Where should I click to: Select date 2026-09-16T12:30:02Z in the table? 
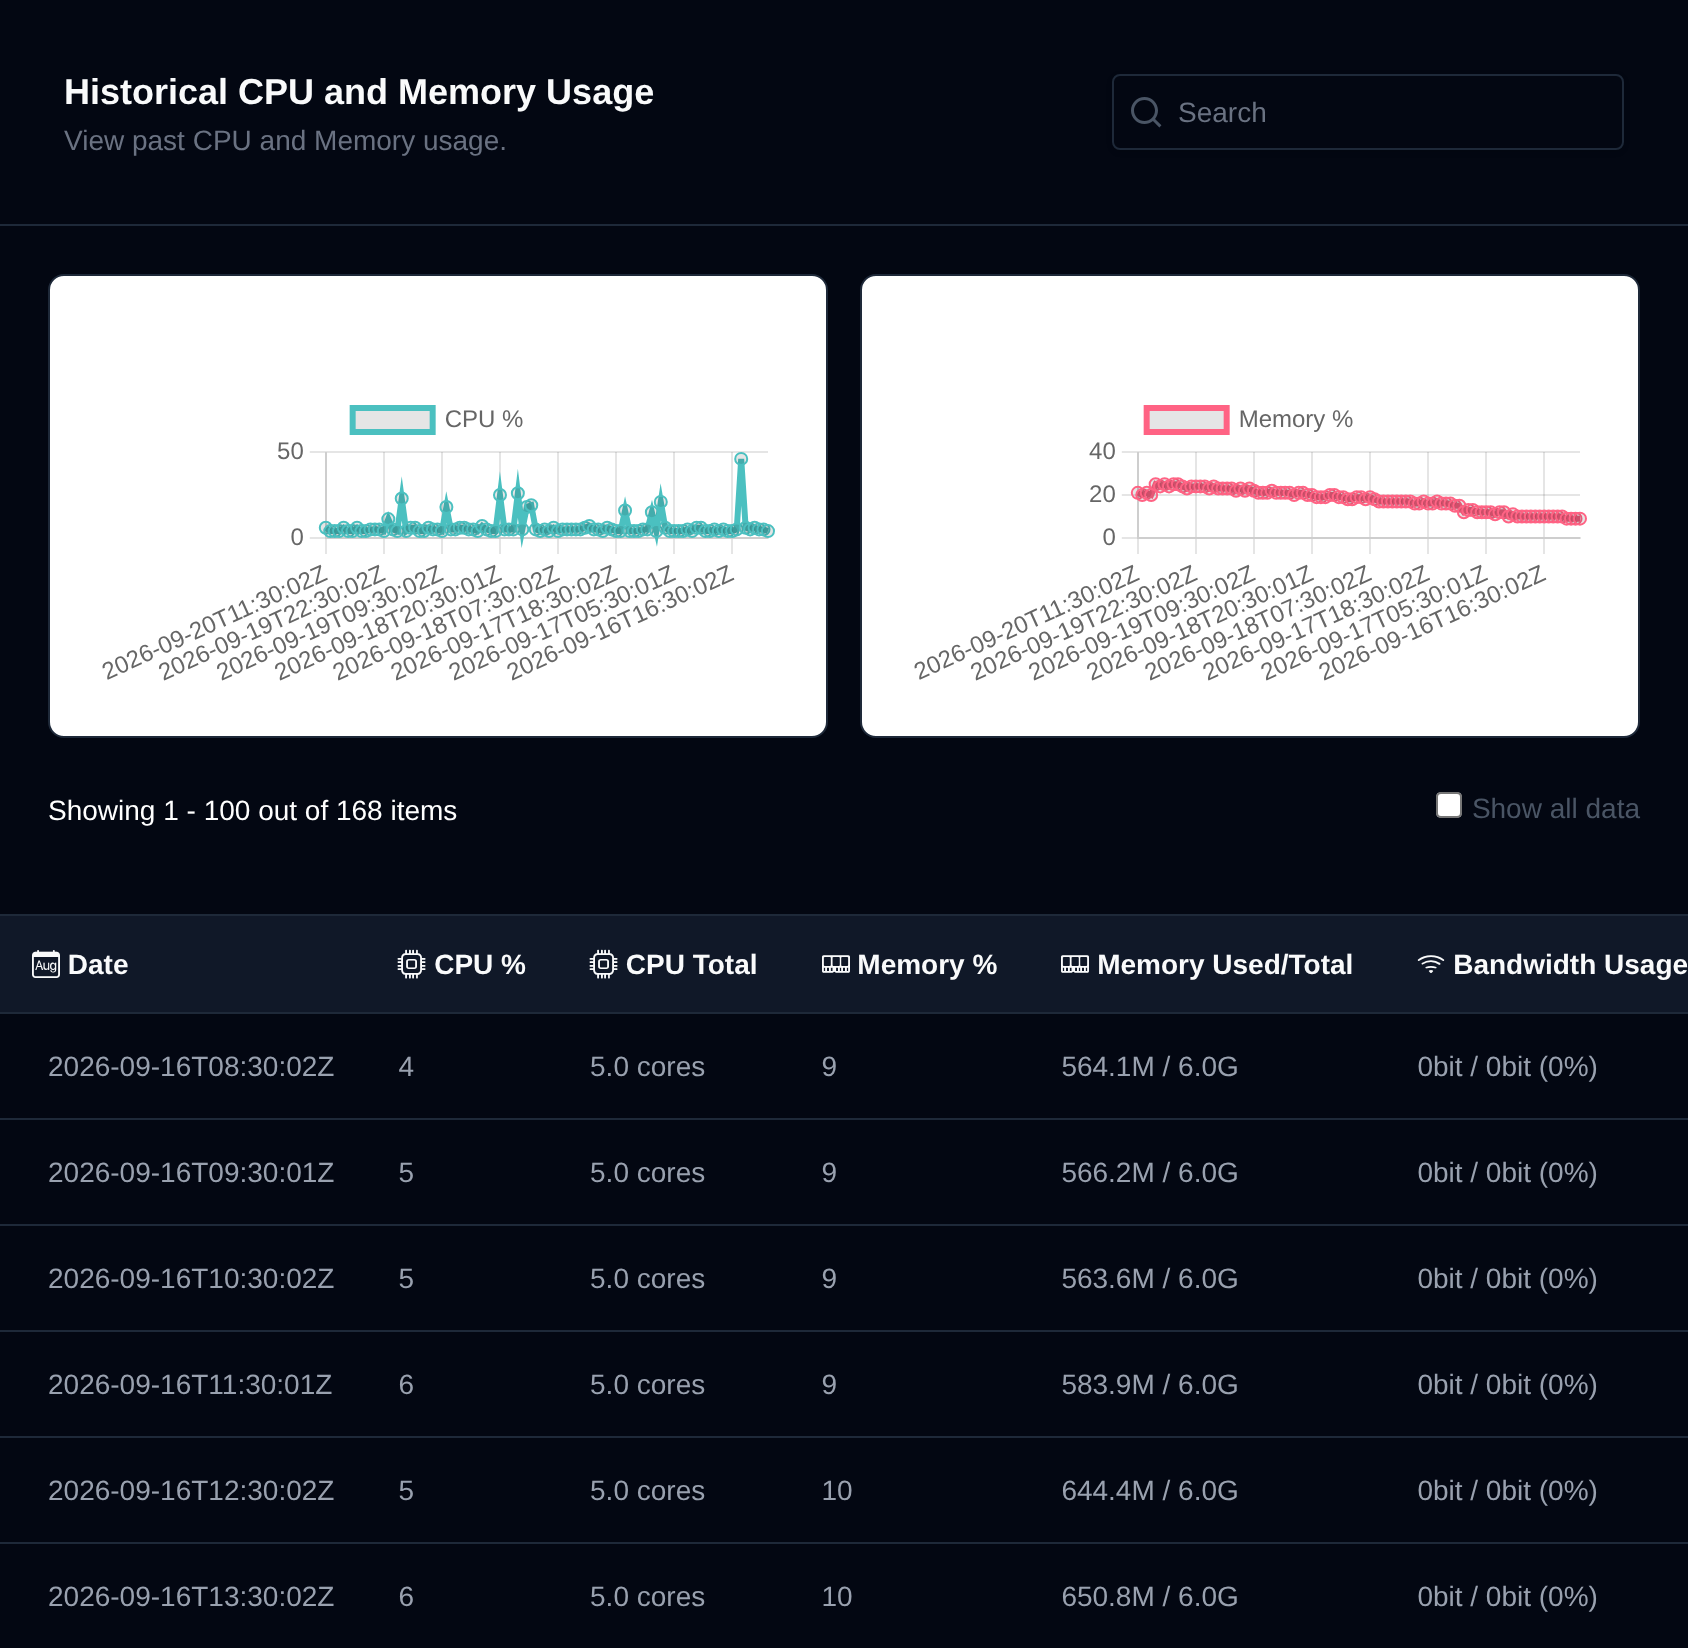(x=191, y=1491)
